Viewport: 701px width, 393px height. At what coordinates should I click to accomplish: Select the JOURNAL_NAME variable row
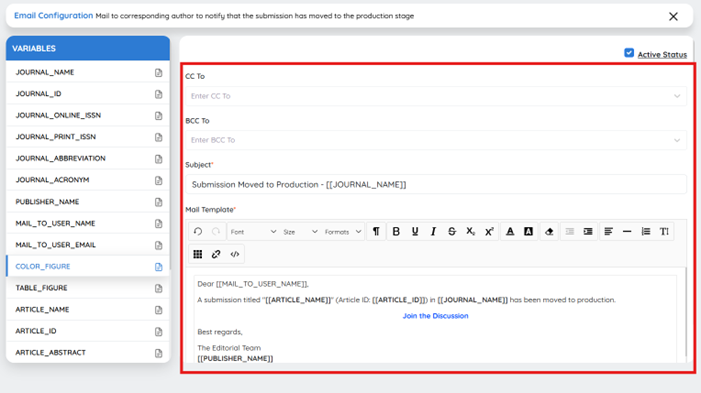click(x=88, y=72)
